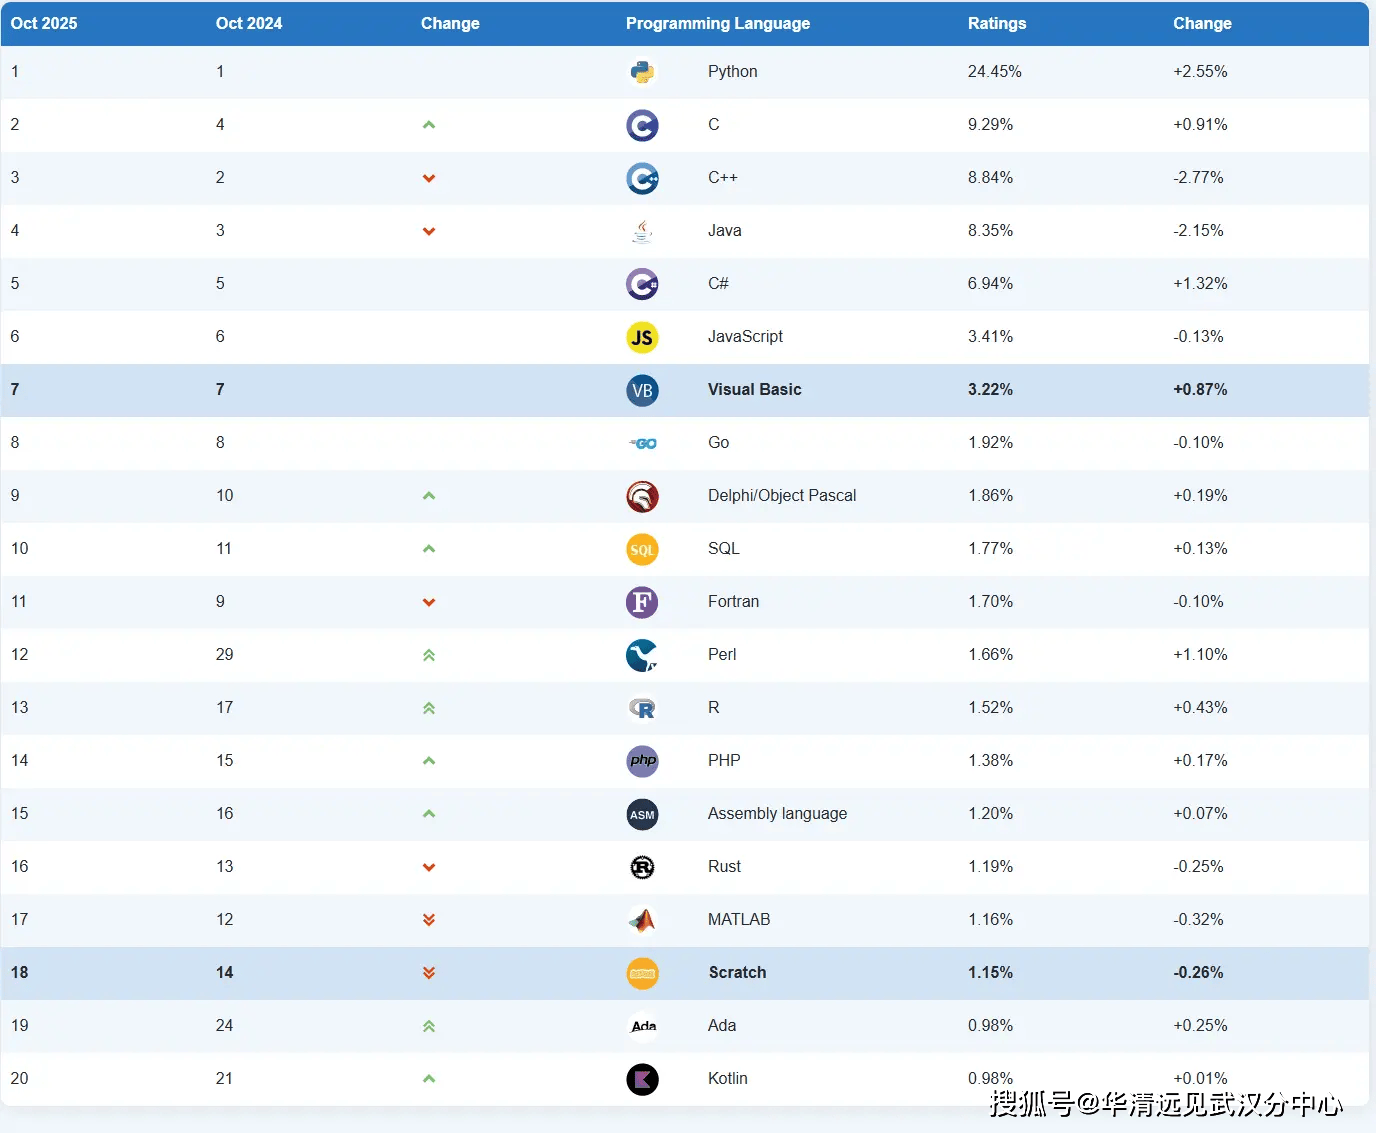
Task: Click the green up arrow in C row
Action: [x=429, y=125]
